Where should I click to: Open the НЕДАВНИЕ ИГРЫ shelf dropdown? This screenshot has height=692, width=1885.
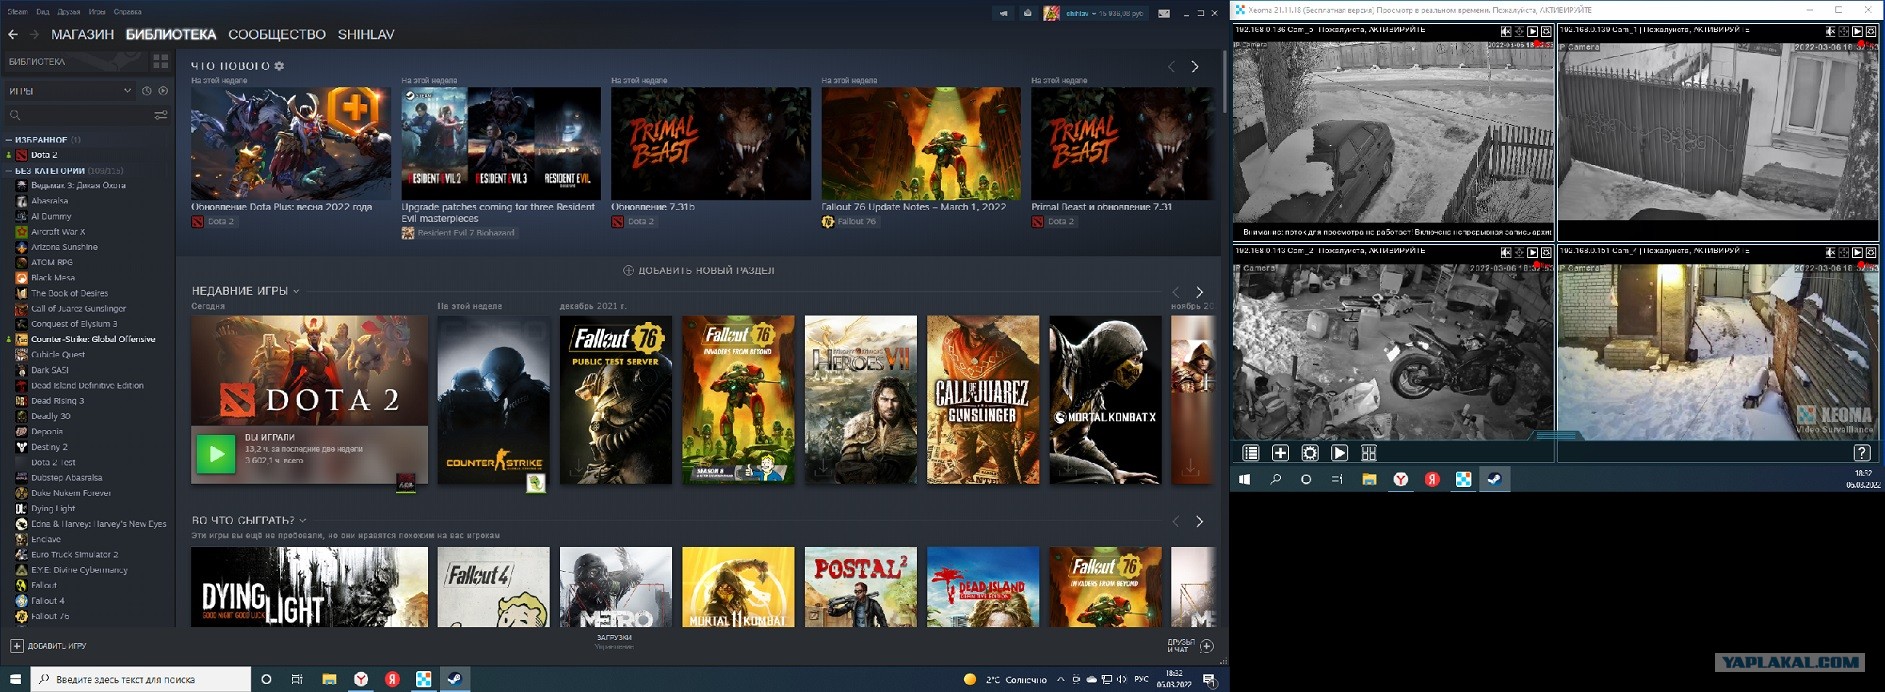tap(296, 291)
